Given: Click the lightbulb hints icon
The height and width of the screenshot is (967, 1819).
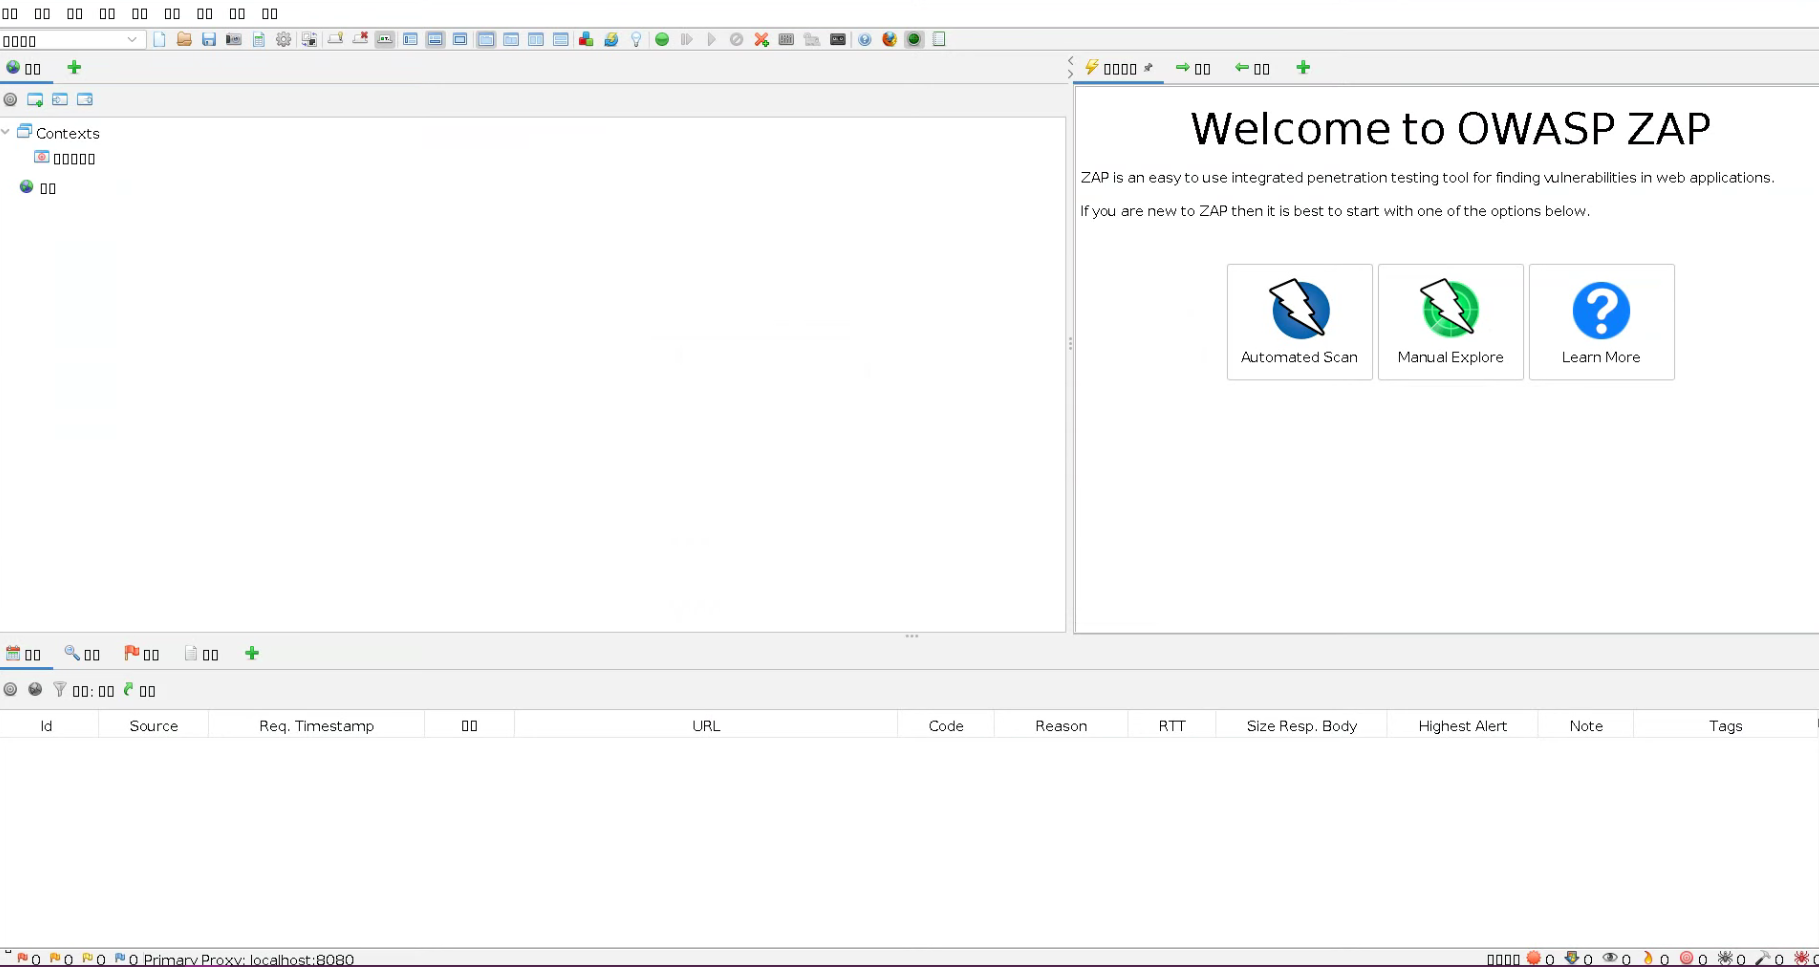Looking at the screenshot, I should [x=636, y=40].
